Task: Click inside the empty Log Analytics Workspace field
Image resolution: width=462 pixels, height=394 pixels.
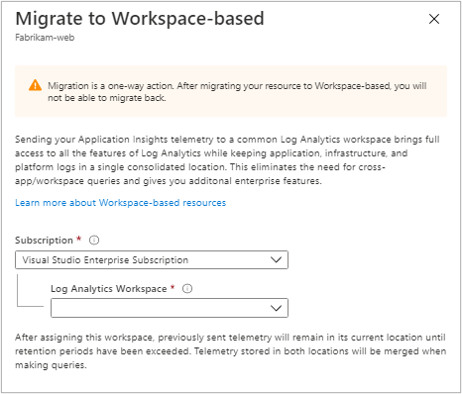Action: click(169, 308)
